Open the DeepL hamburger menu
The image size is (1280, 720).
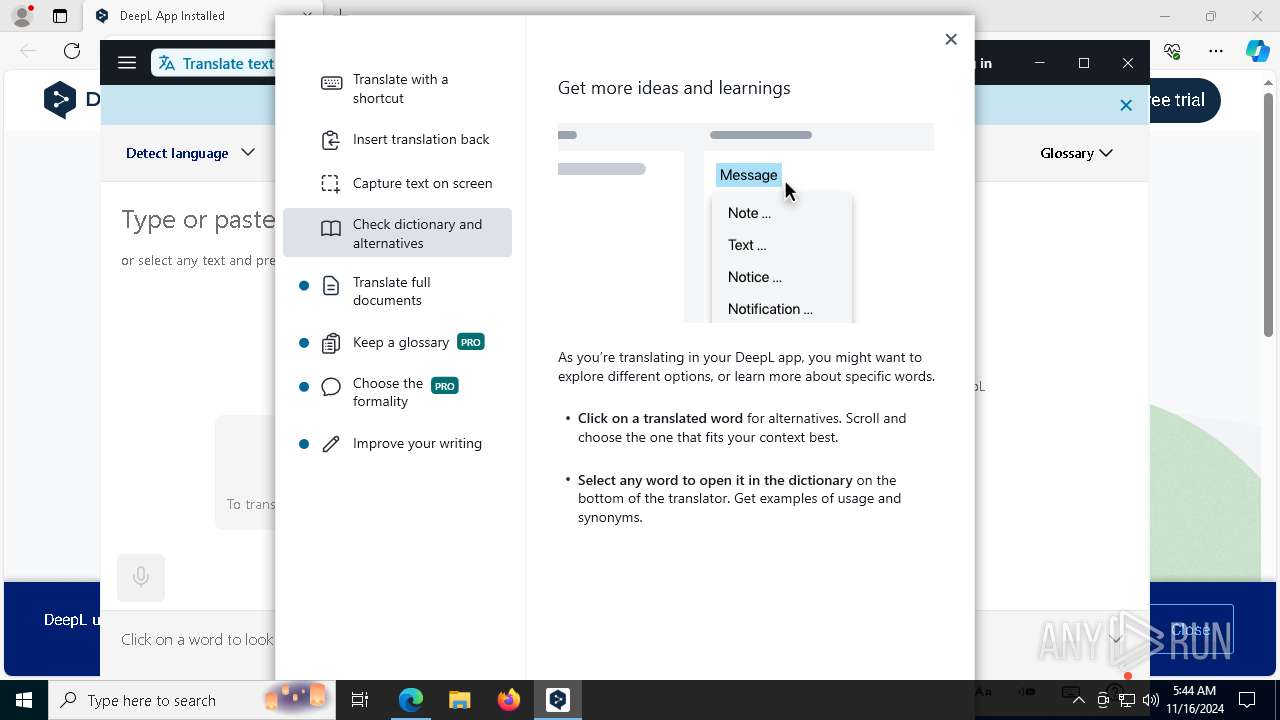pos(127,63)
